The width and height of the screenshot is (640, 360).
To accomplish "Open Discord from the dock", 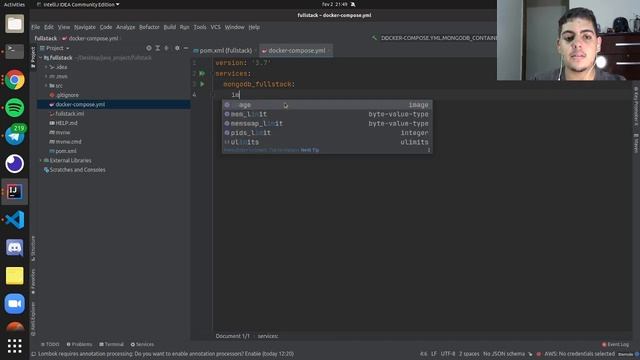I will pos(15,248).
